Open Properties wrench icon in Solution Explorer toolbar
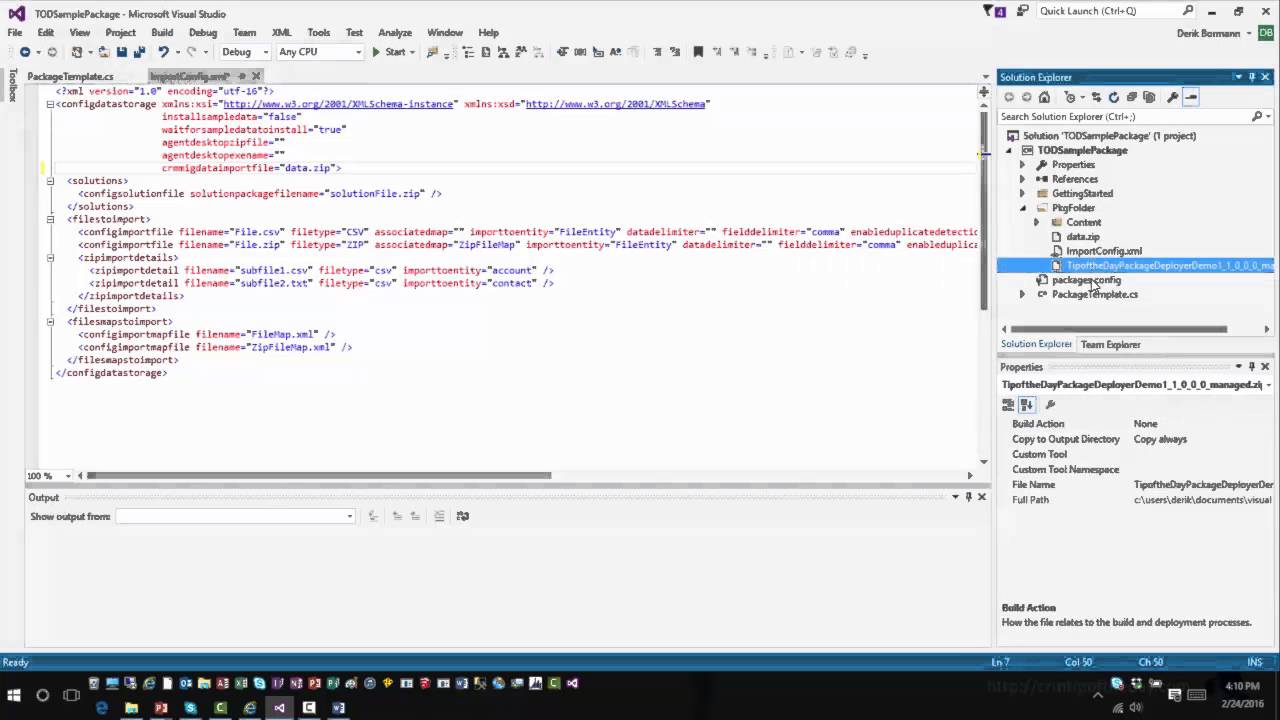This screenshot has height=720, width=1280. pyautogui.click(x=1172, y=97)
